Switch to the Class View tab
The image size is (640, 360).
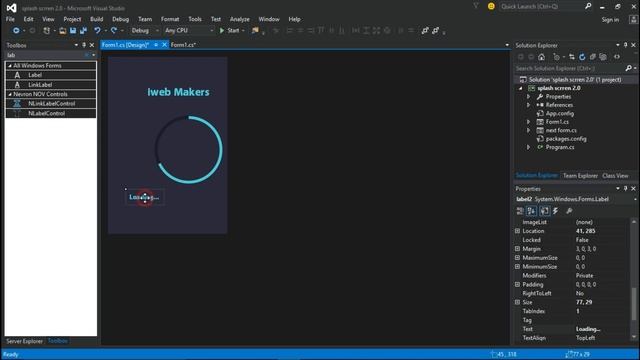(615, 176)
